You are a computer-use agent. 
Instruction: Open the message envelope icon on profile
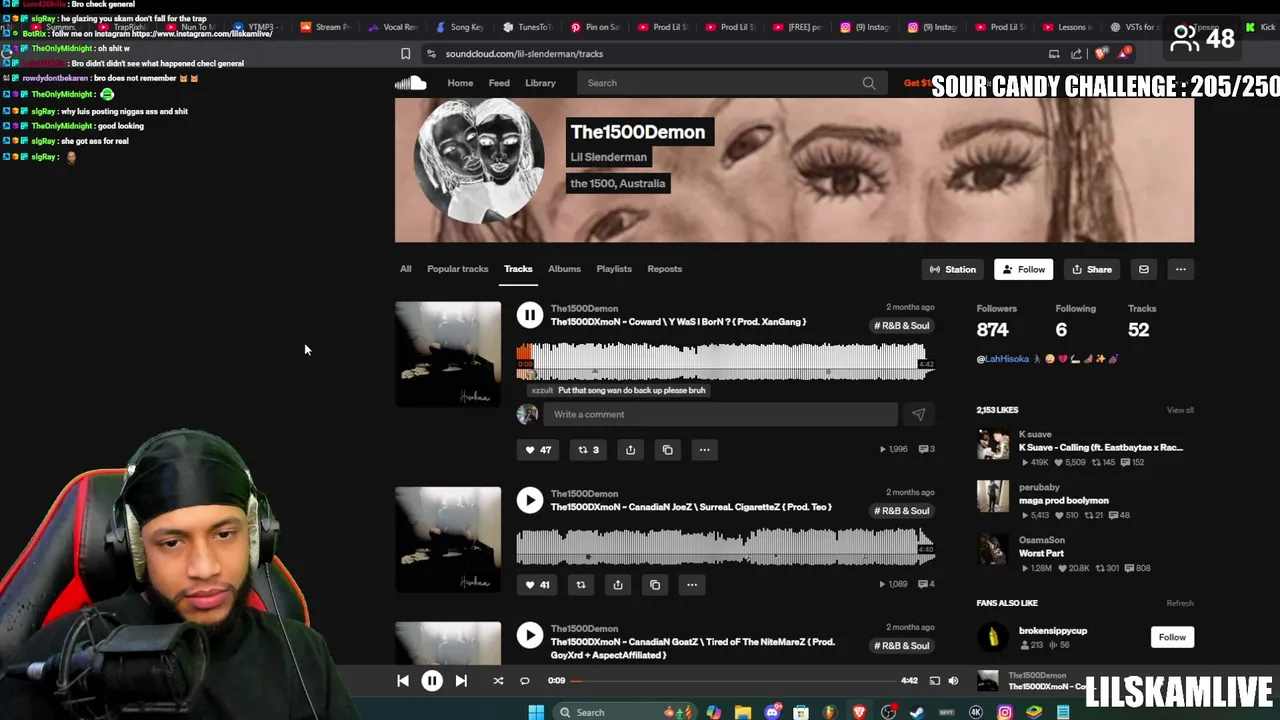click(1144, 269)
